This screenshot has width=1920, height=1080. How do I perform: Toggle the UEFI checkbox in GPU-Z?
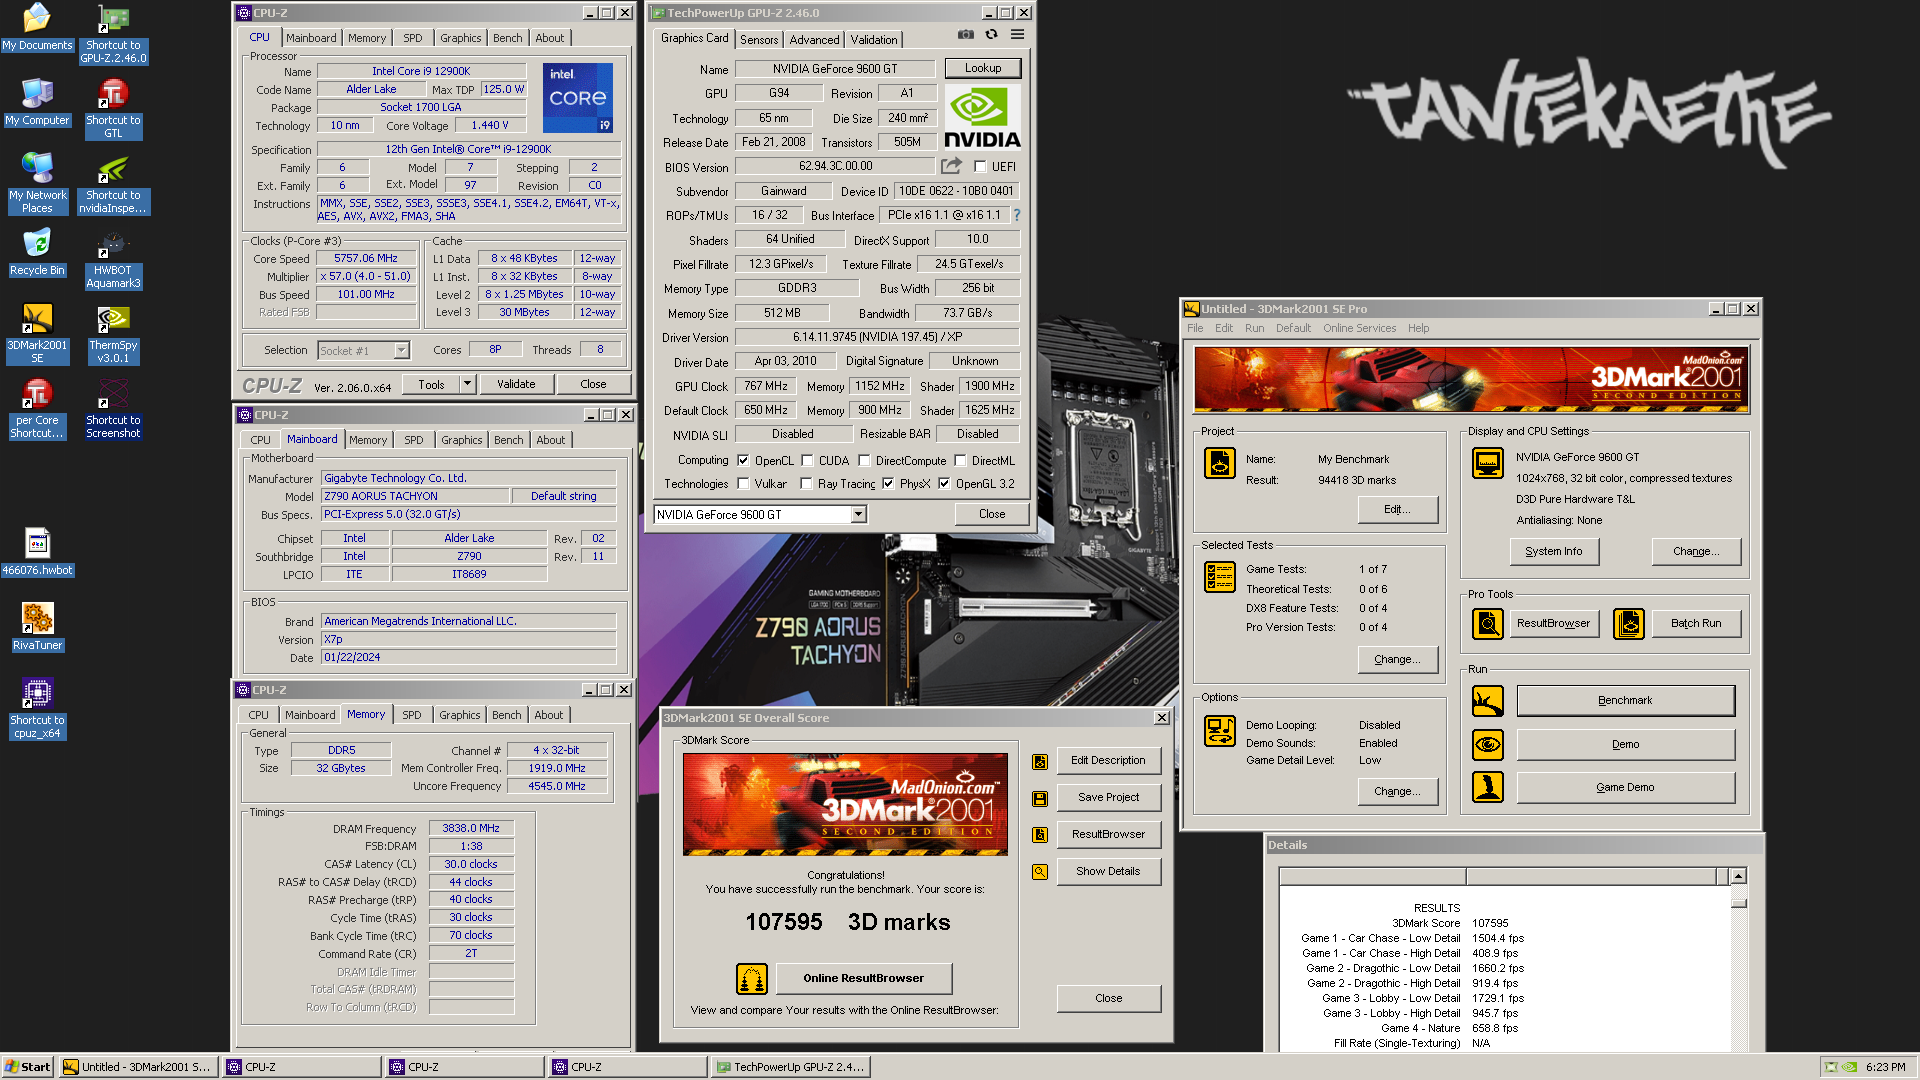coord(980,167)
